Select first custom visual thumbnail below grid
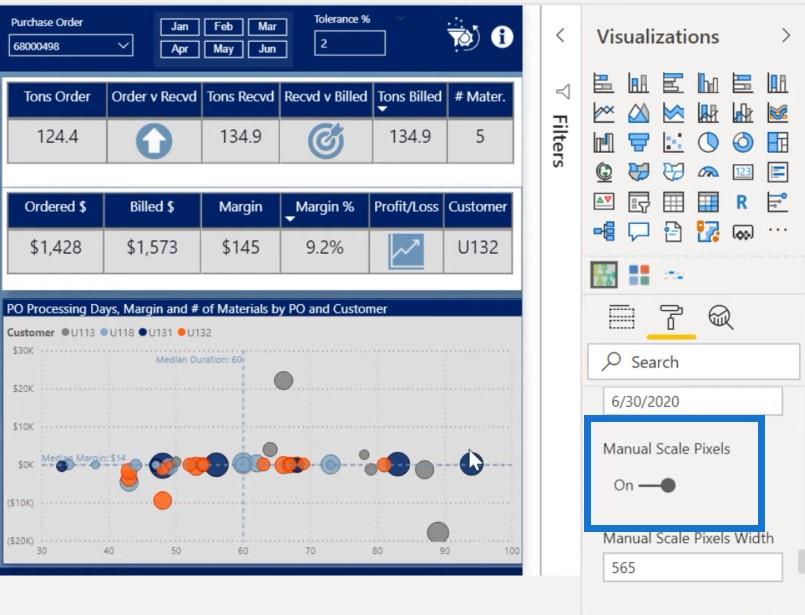805x615 pixels. point(604,275)
